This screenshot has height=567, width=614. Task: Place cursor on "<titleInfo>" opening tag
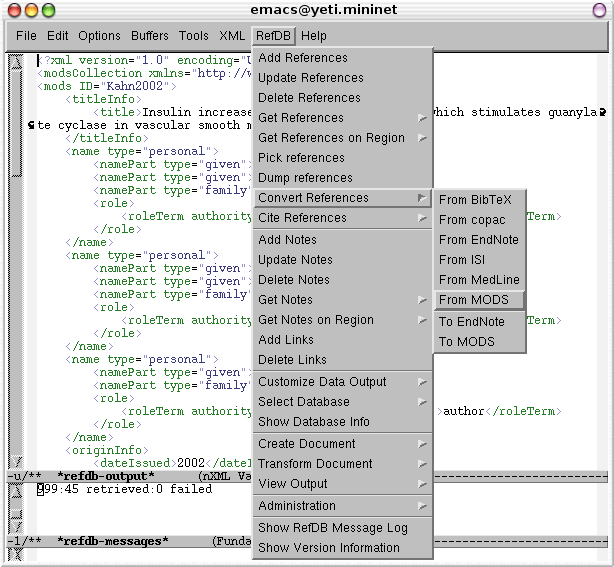[103, 99]
